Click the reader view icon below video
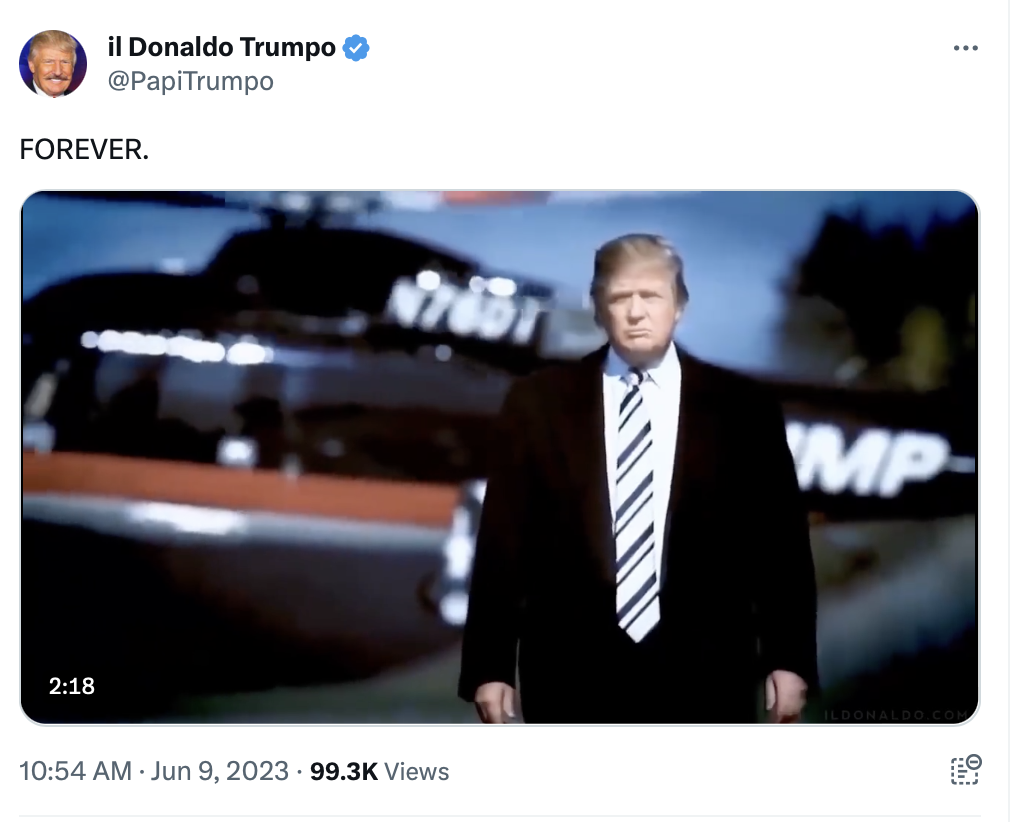This screenshot has width=1014, height=822. coord(965,770)
